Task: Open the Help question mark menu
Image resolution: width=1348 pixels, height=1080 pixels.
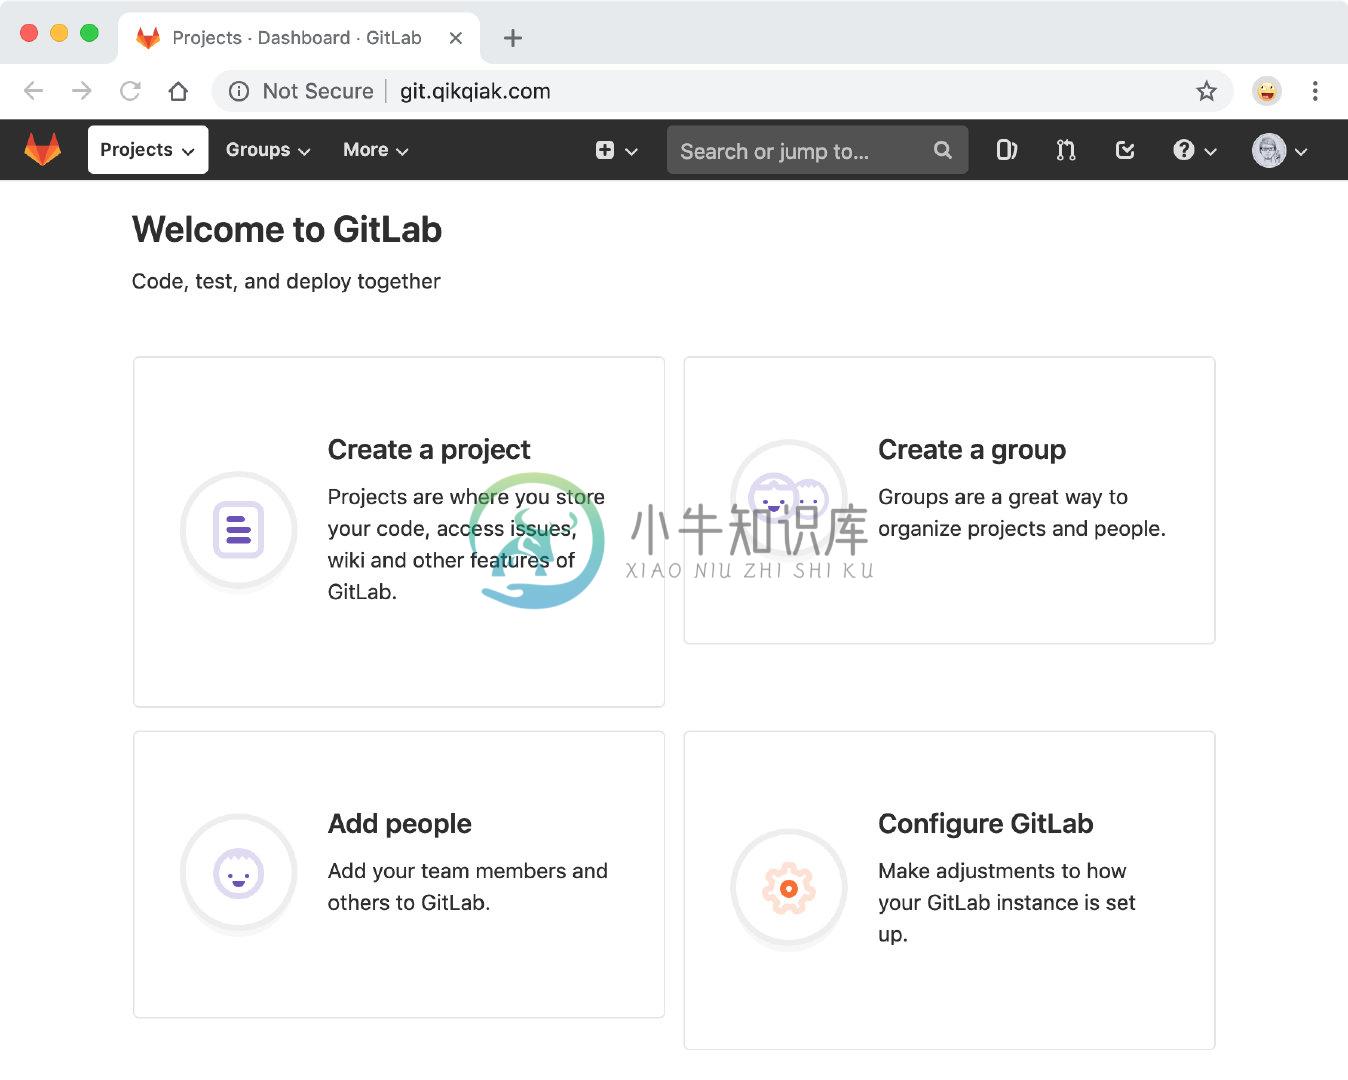Action: click(1184, 150)
